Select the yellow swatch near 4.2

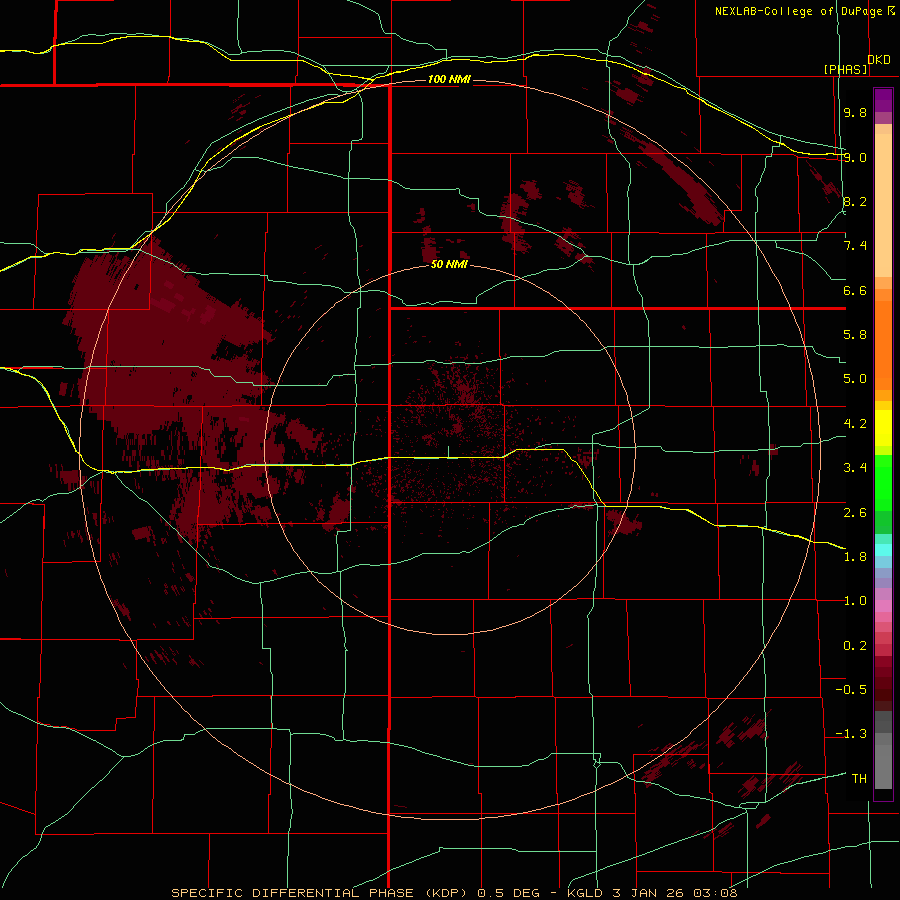click(x=883, y=428)
